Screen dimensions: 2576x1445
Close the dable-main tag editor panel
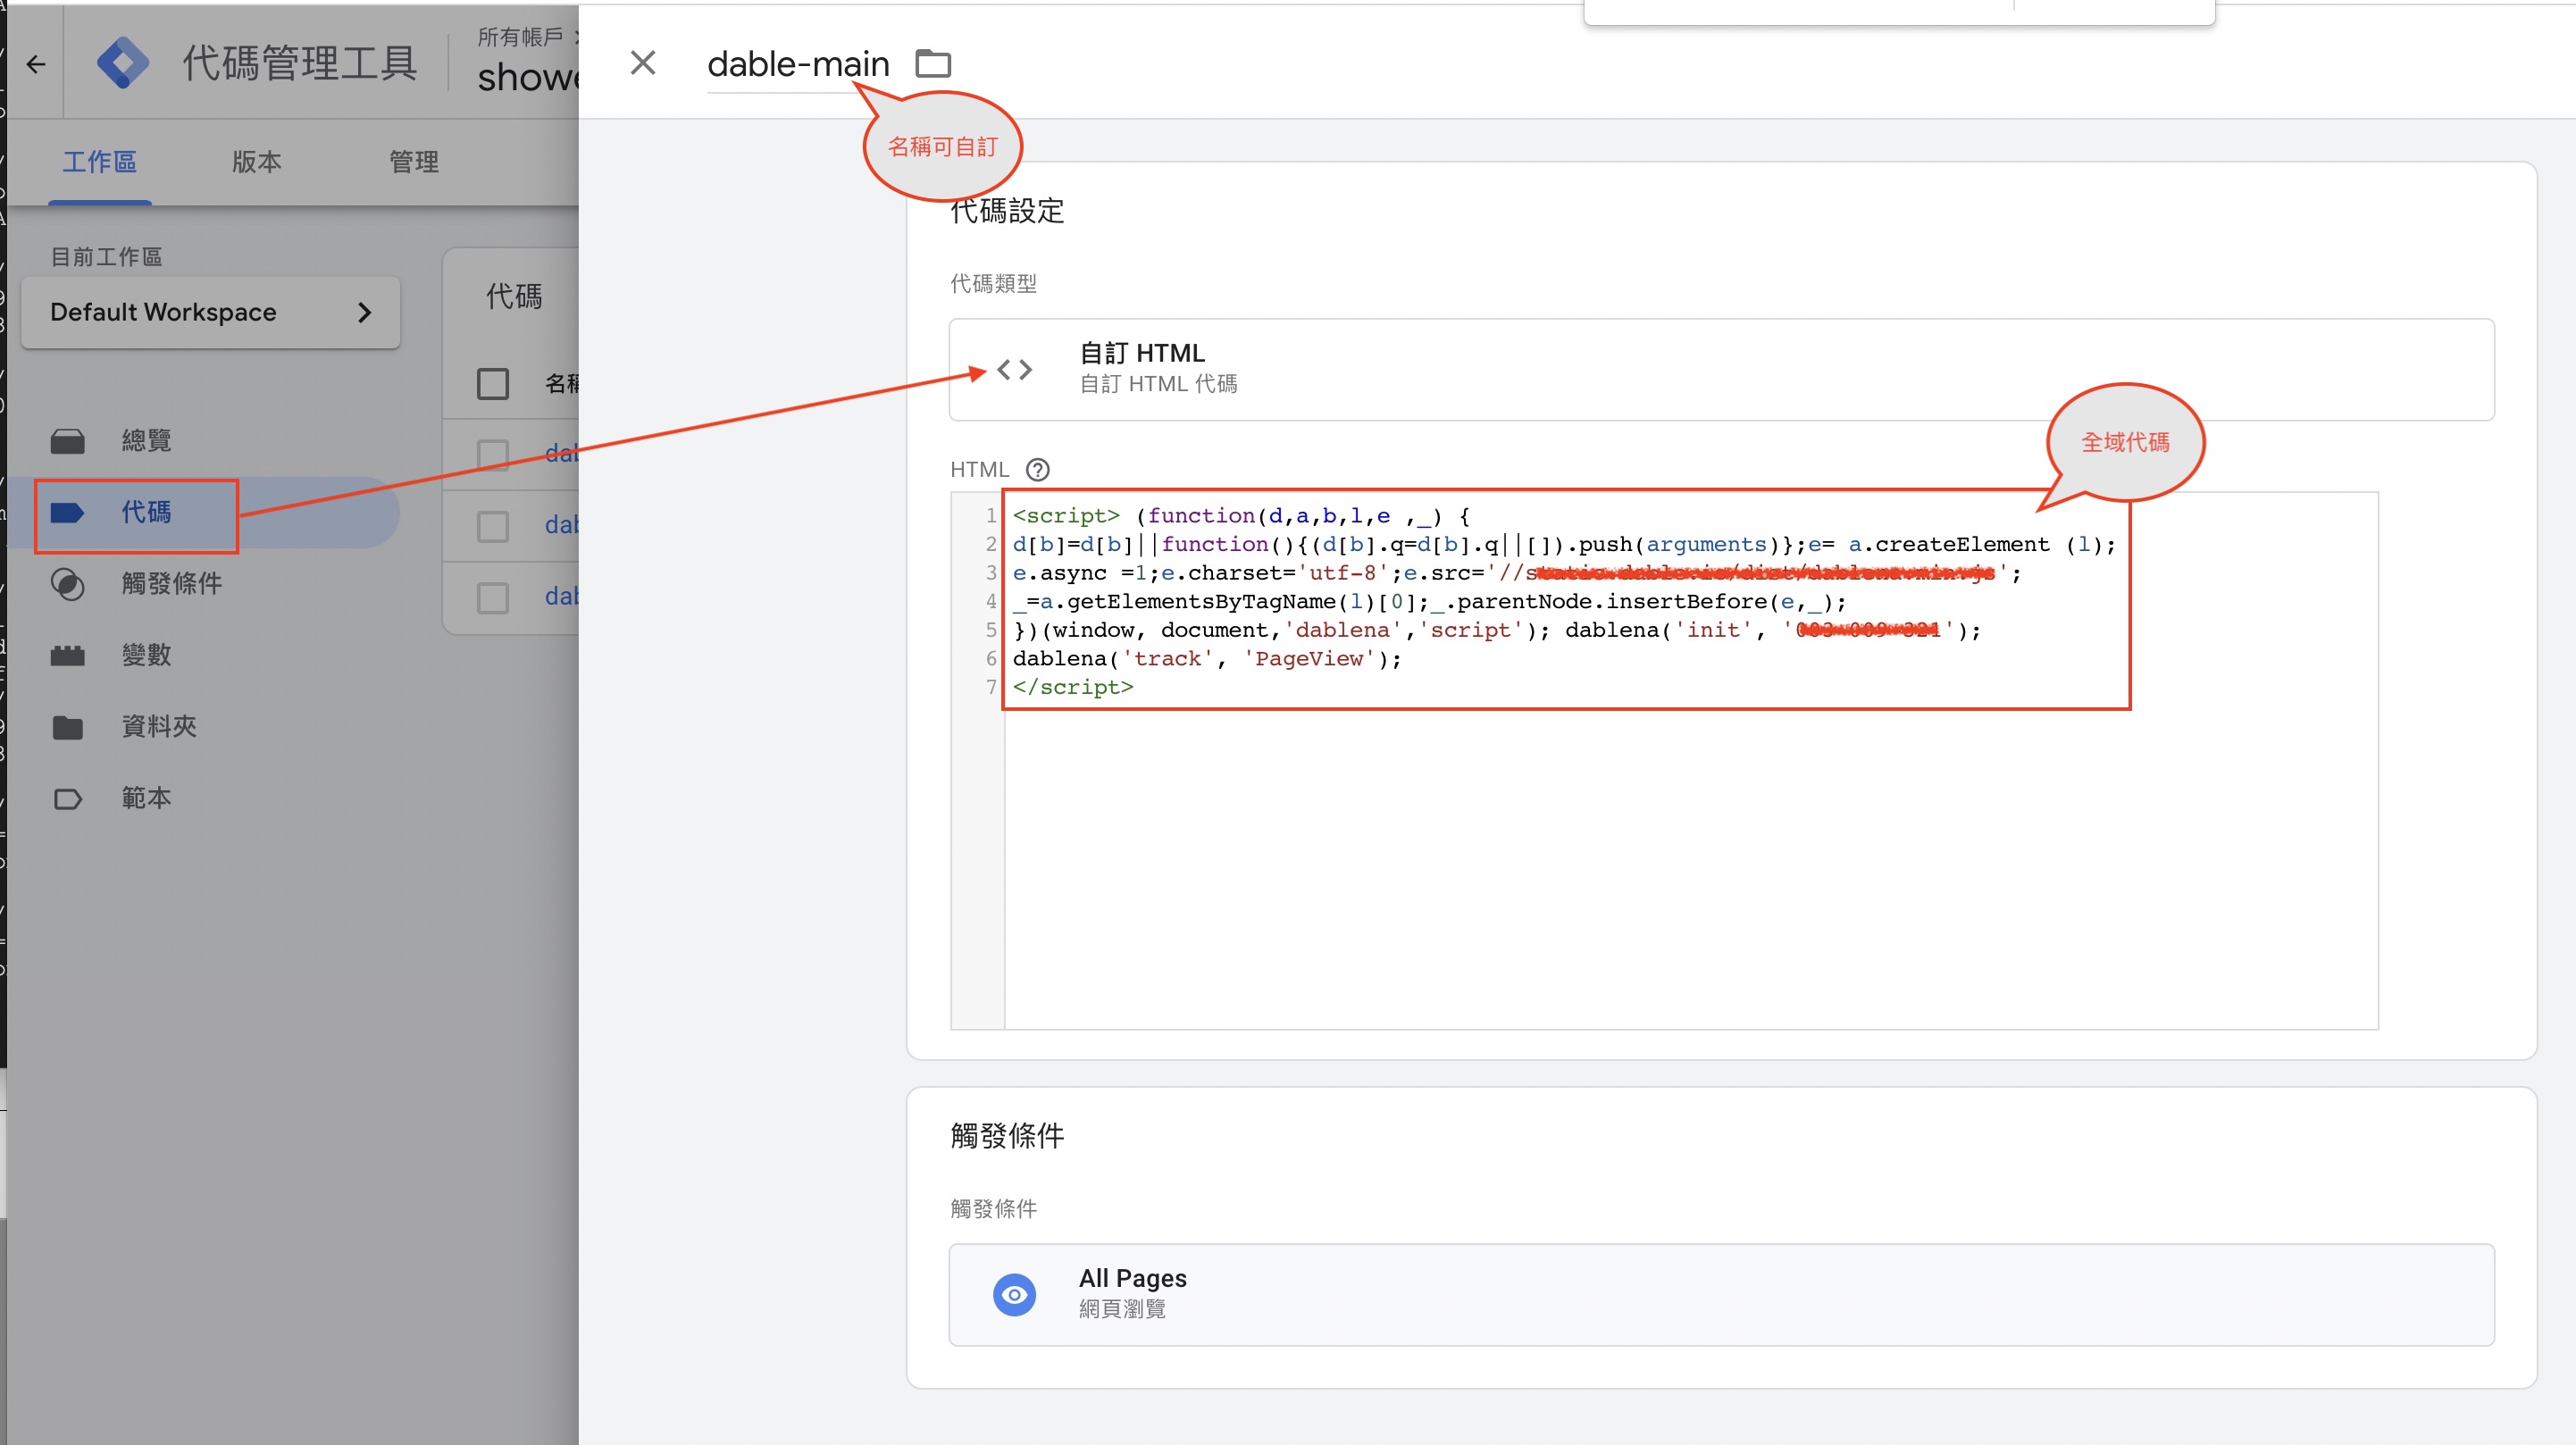(643, 63)
